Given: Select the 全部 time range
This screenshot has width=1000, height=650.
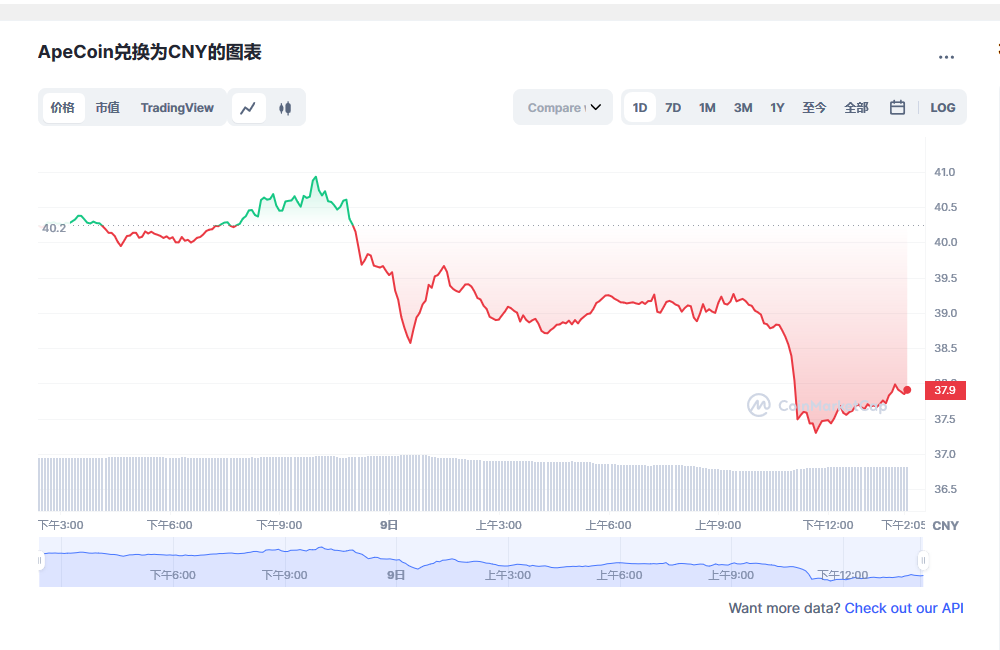Looking at the screenshot, I should tap(856, 107).
